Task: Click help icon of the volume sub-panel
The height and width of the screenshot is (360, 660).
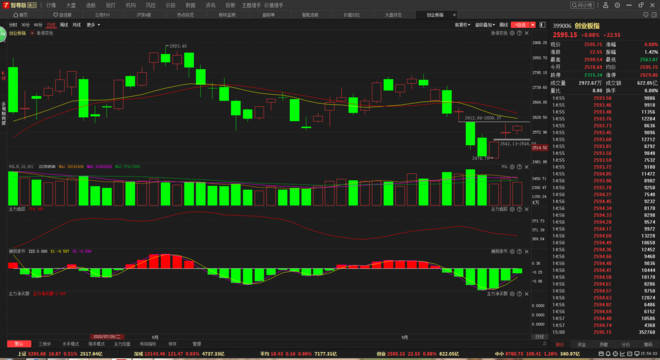Action: (x=519, y=167)
